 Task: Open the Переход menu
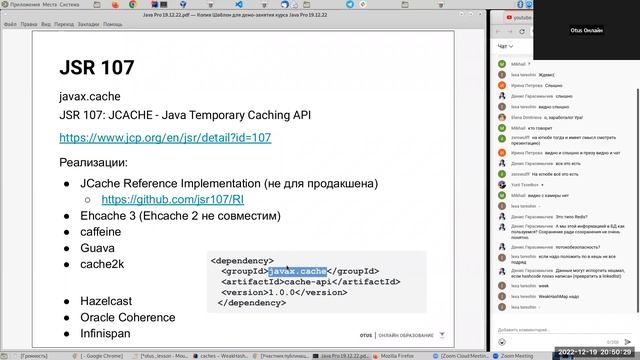point(64,24)
